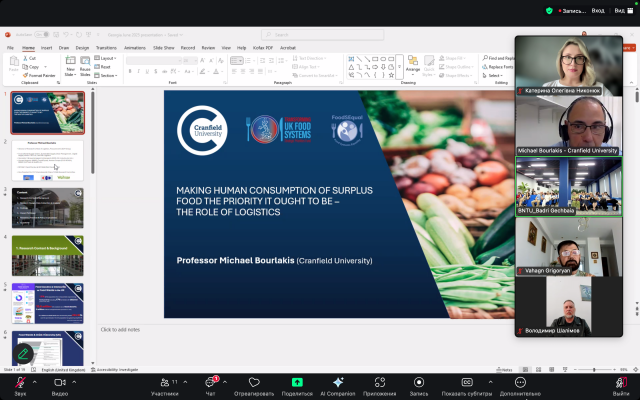
Task: Click the red Выйти leave button
Action: coord(621,385)
